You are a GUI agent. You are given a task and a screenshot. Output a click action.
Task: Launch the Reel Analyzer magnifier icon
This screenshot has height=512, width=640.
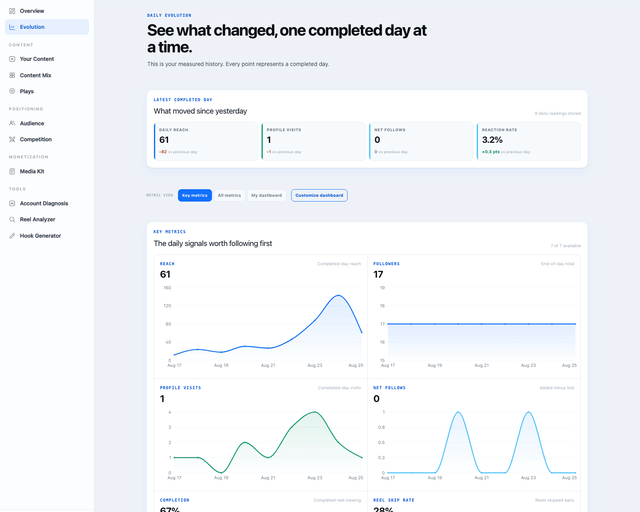[12, 219]
